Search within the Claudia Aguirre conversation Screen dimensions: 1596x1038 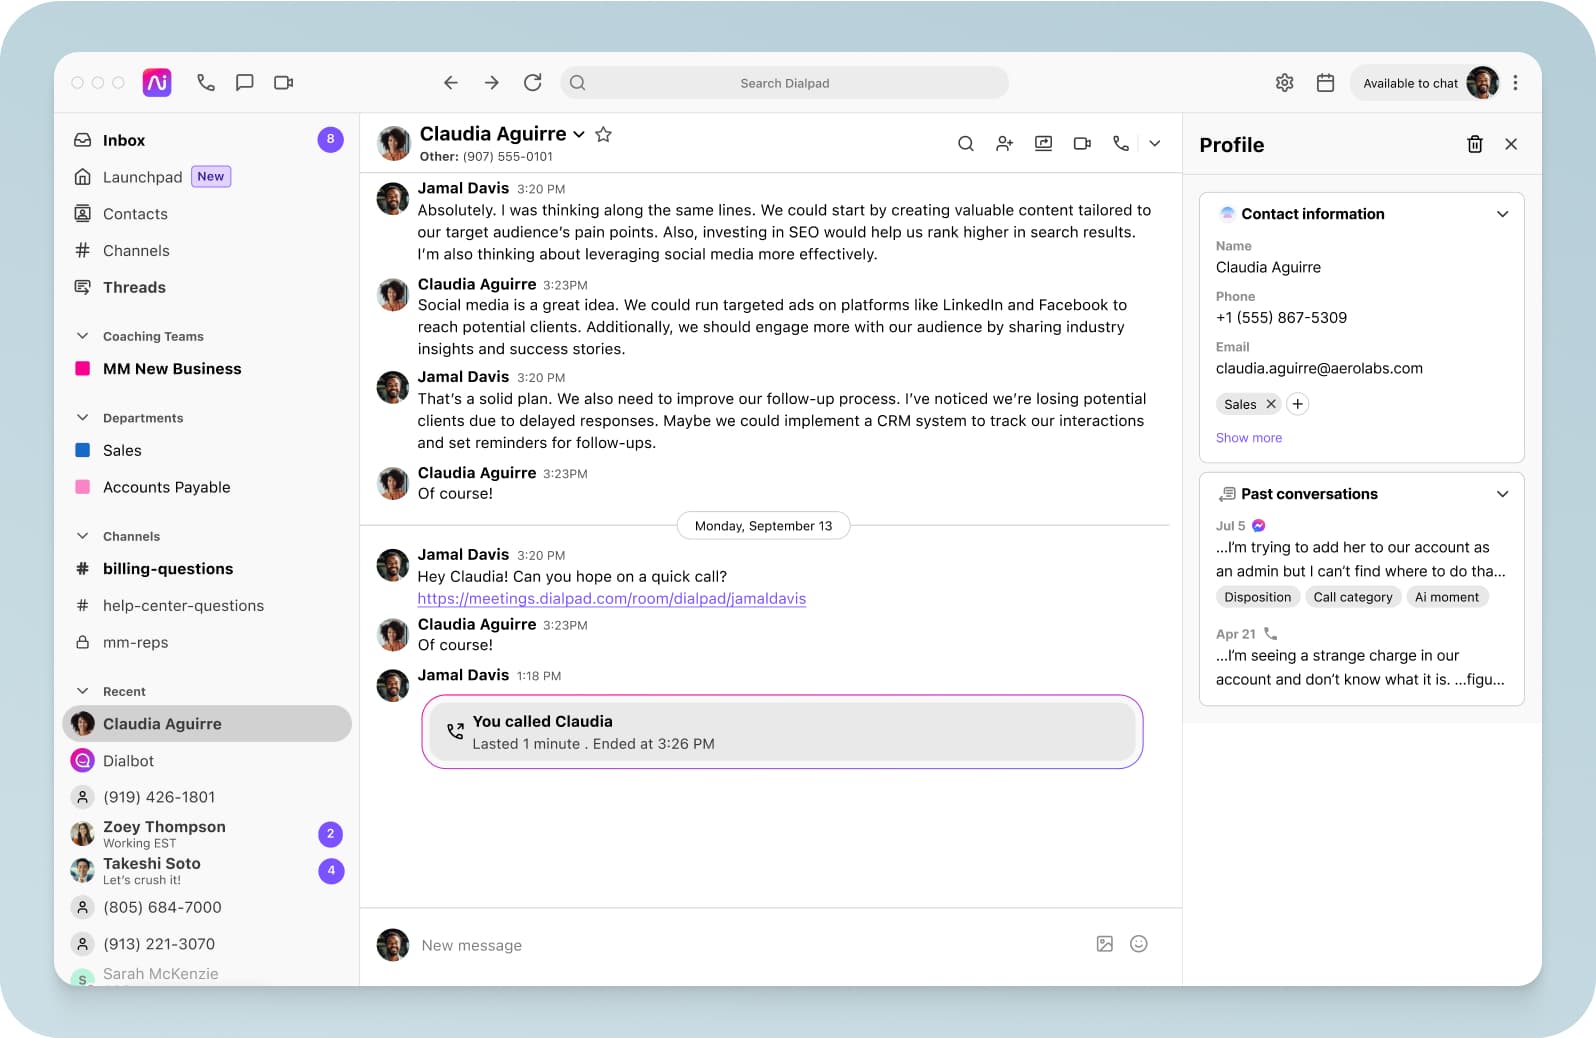tap(965, 144)
